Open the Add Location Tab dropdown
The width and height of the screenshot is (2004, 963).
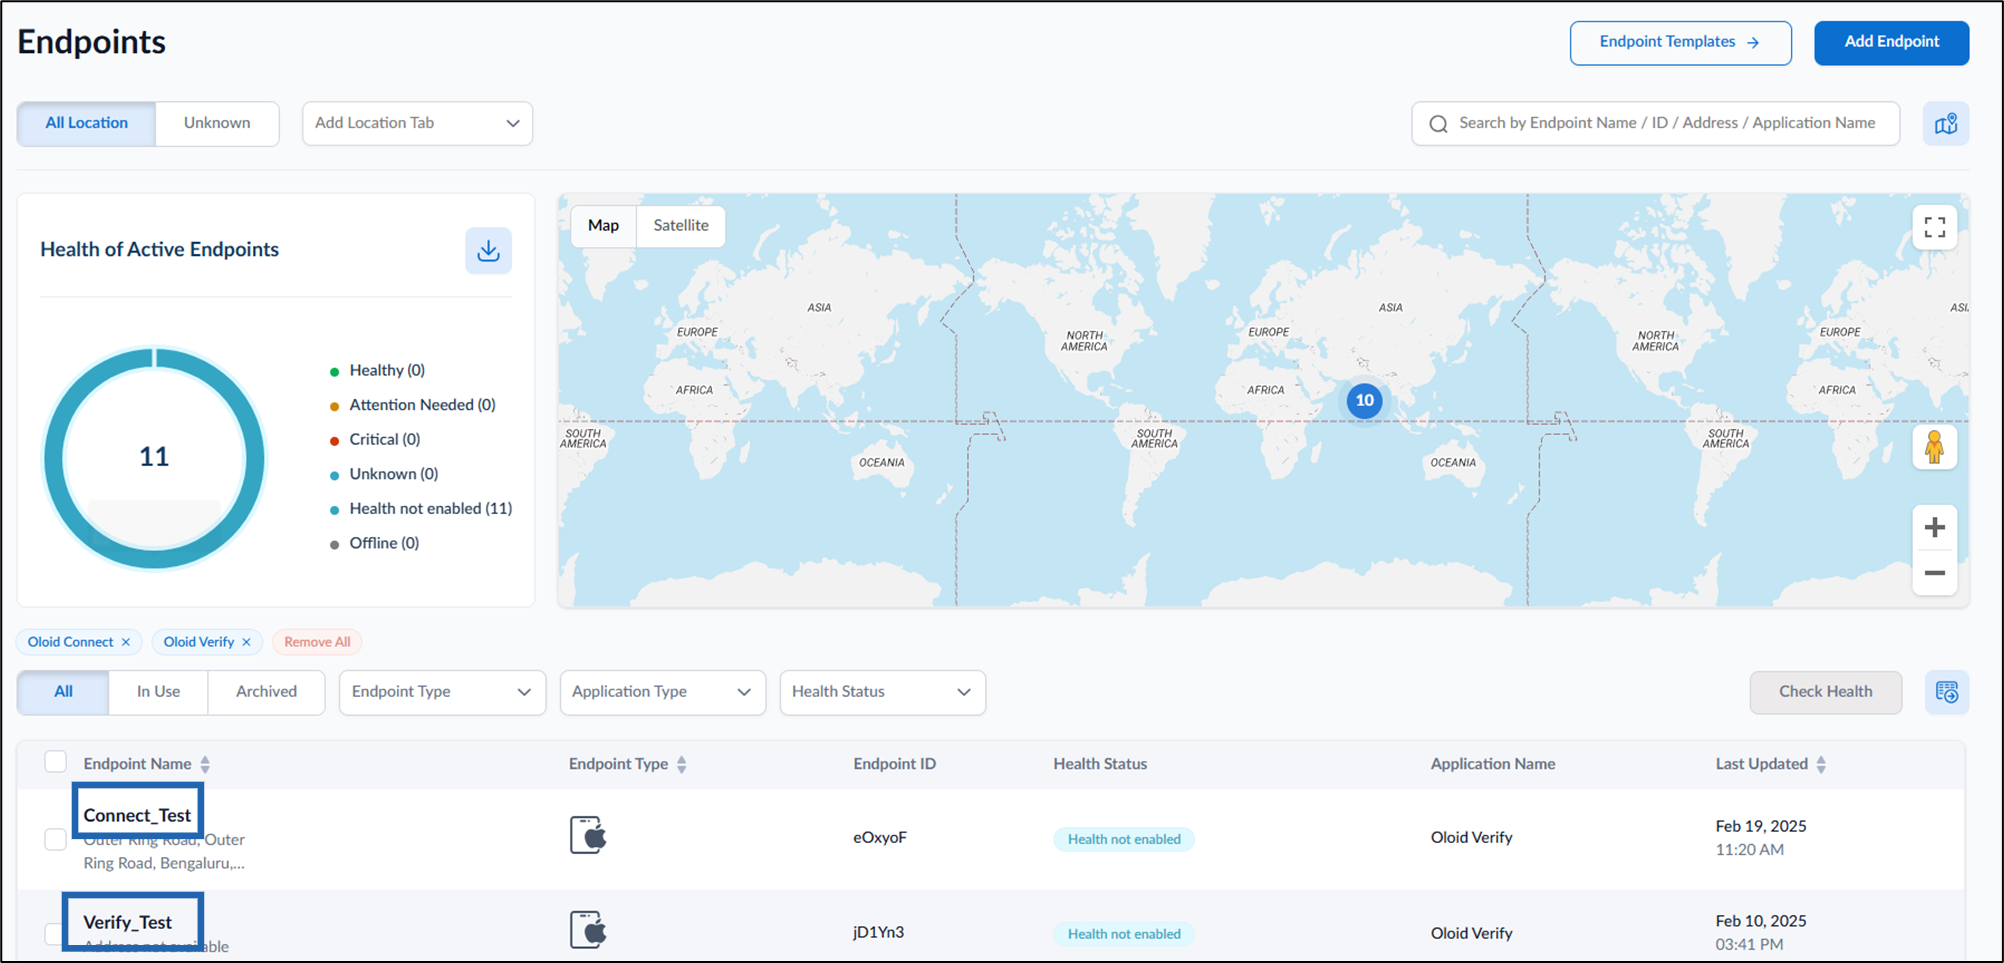click(x=417, y=123)
